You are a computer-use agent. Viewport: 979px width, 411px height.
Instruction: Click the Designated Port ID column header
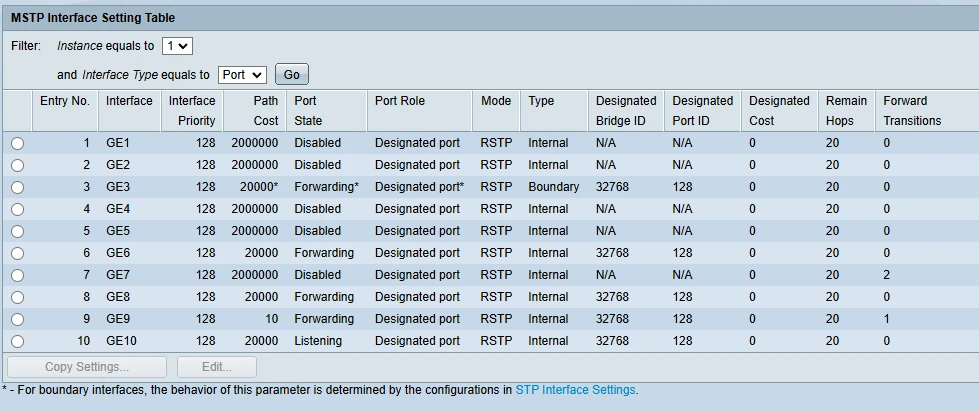(x=702, y=111)
